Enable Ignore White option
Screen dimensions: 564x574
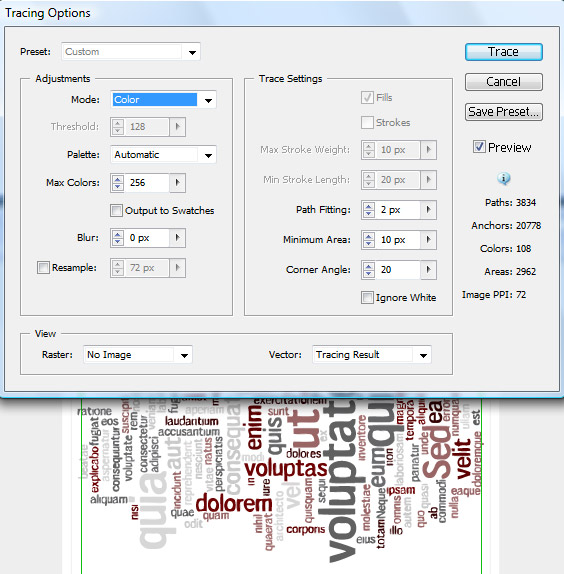pyautogui.click(x=367, y=297)
